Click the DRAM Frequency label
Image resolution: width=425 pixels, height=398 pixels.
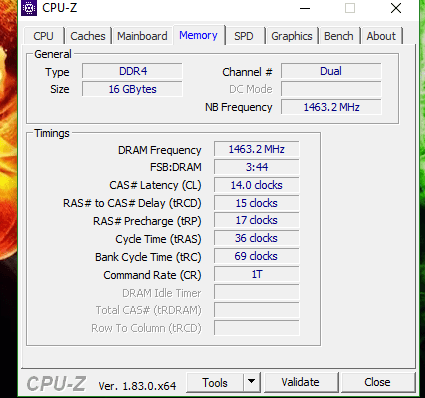160,150
